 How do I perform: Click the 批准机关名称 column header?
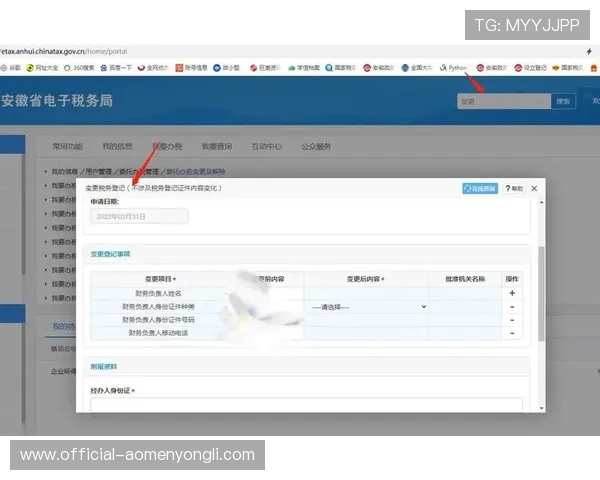click(x=465, y=279)
